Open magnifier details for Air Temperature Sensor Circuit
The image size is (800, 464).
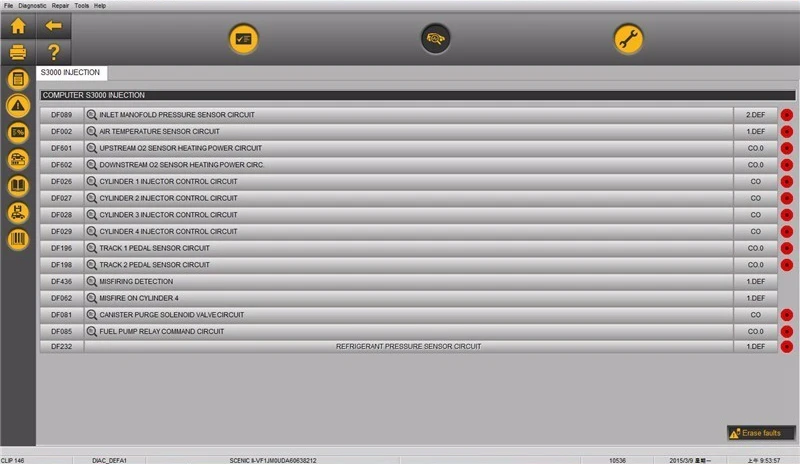click(x=91, y=132)
